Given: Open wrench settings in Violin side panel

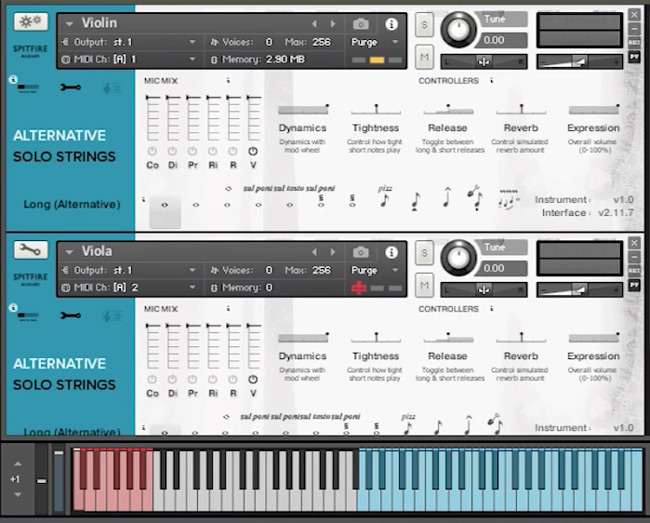Looking at the screenshot, I should [70, 88].
